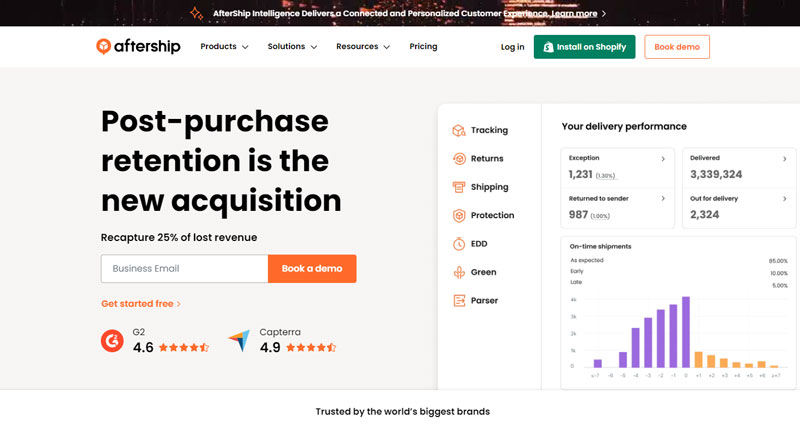Click the orange Book a demo button
800x428 pixels.
point(312,269)
